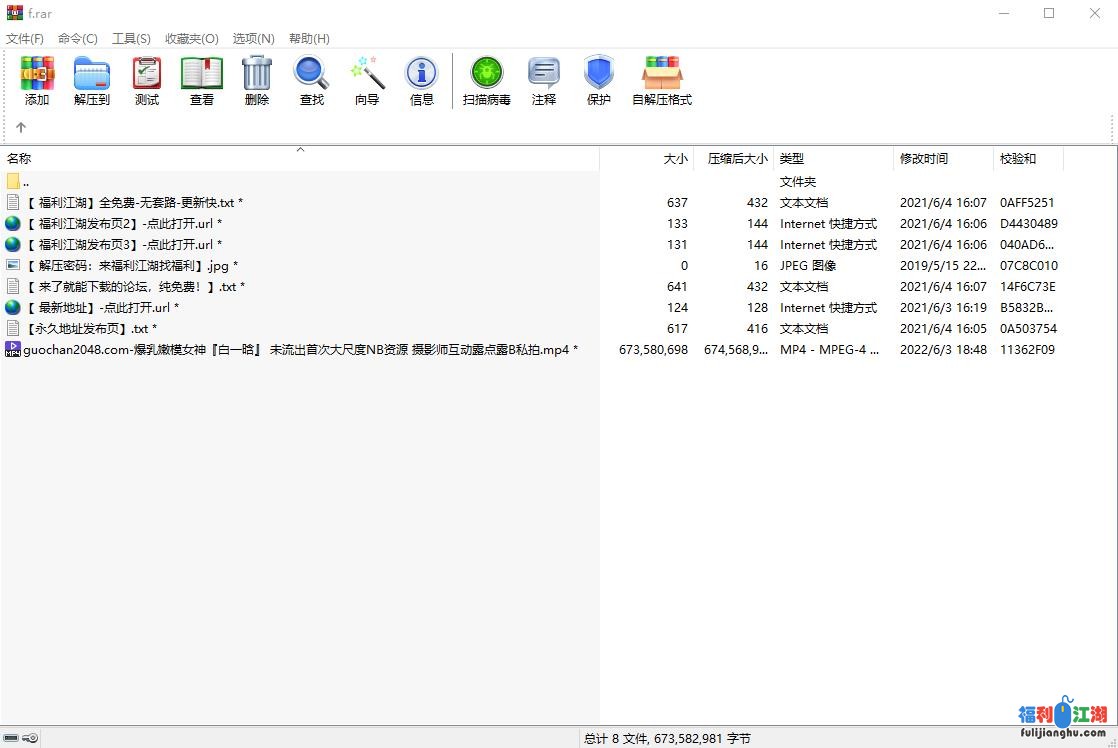Open the 查看 (View) file tool
Screen dimensions: 1118x748
point(202,80)
